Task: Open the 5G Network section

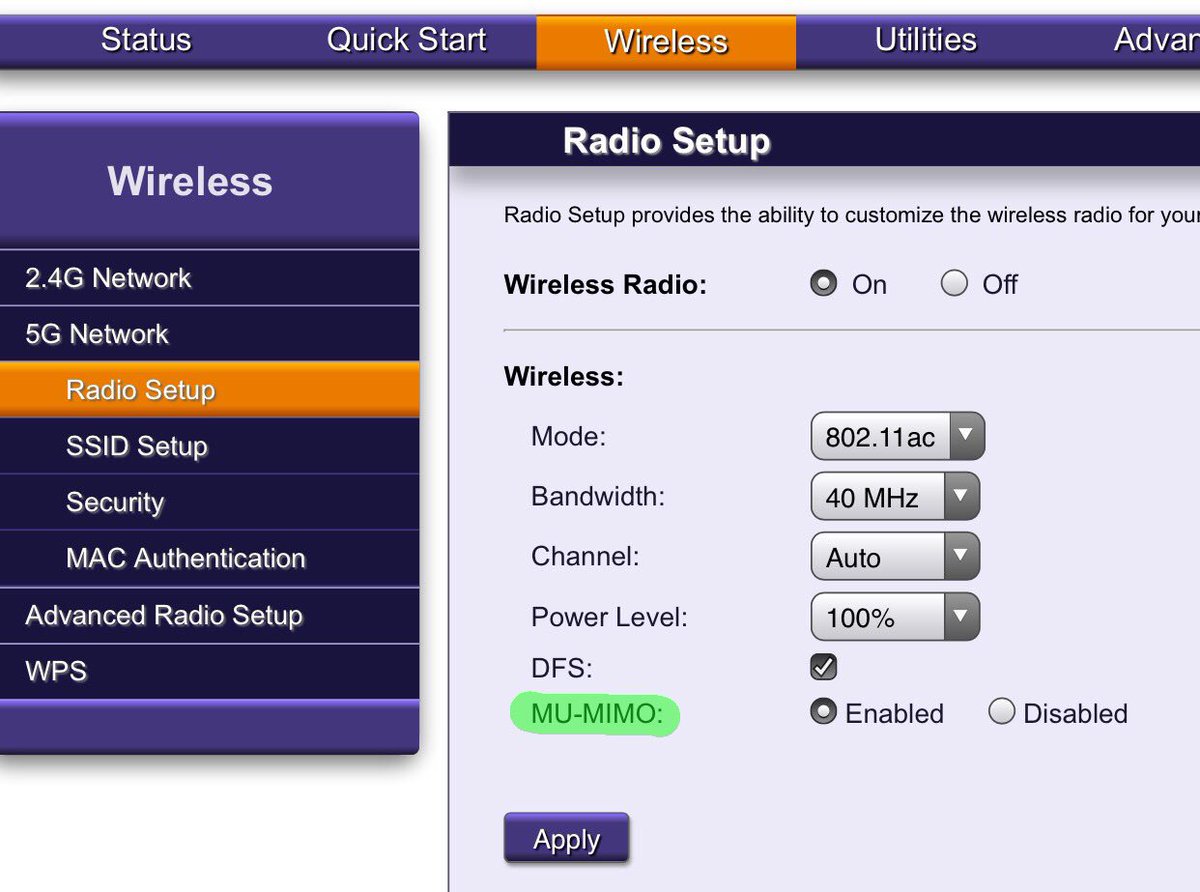Action: pos(209,334)
